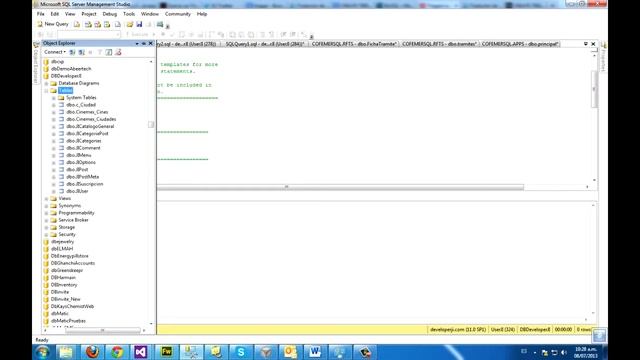Select the Service Broker folder
This screenshot has width=640, height=360.
pyautogui.click(x=73, y=220)
